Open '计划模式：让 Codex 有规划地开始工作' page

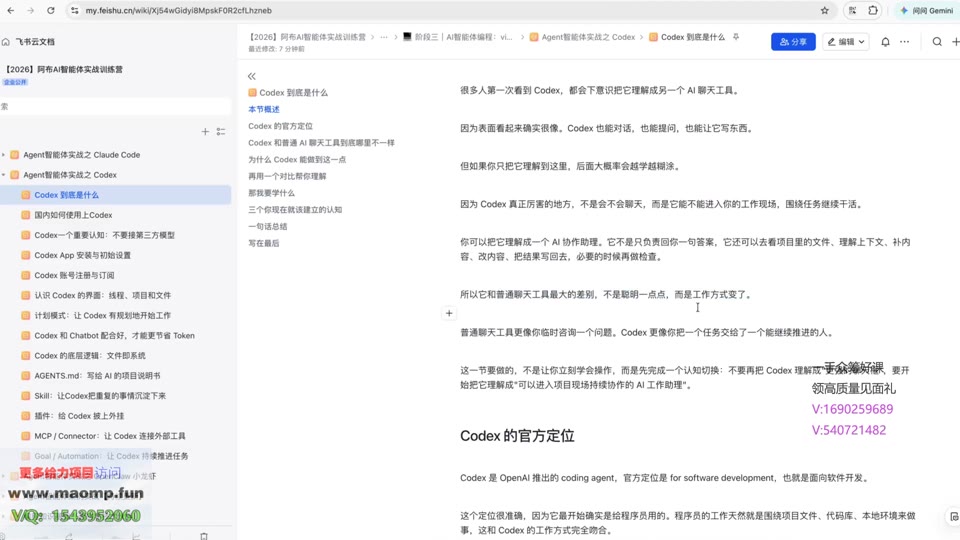click(102, 315)
